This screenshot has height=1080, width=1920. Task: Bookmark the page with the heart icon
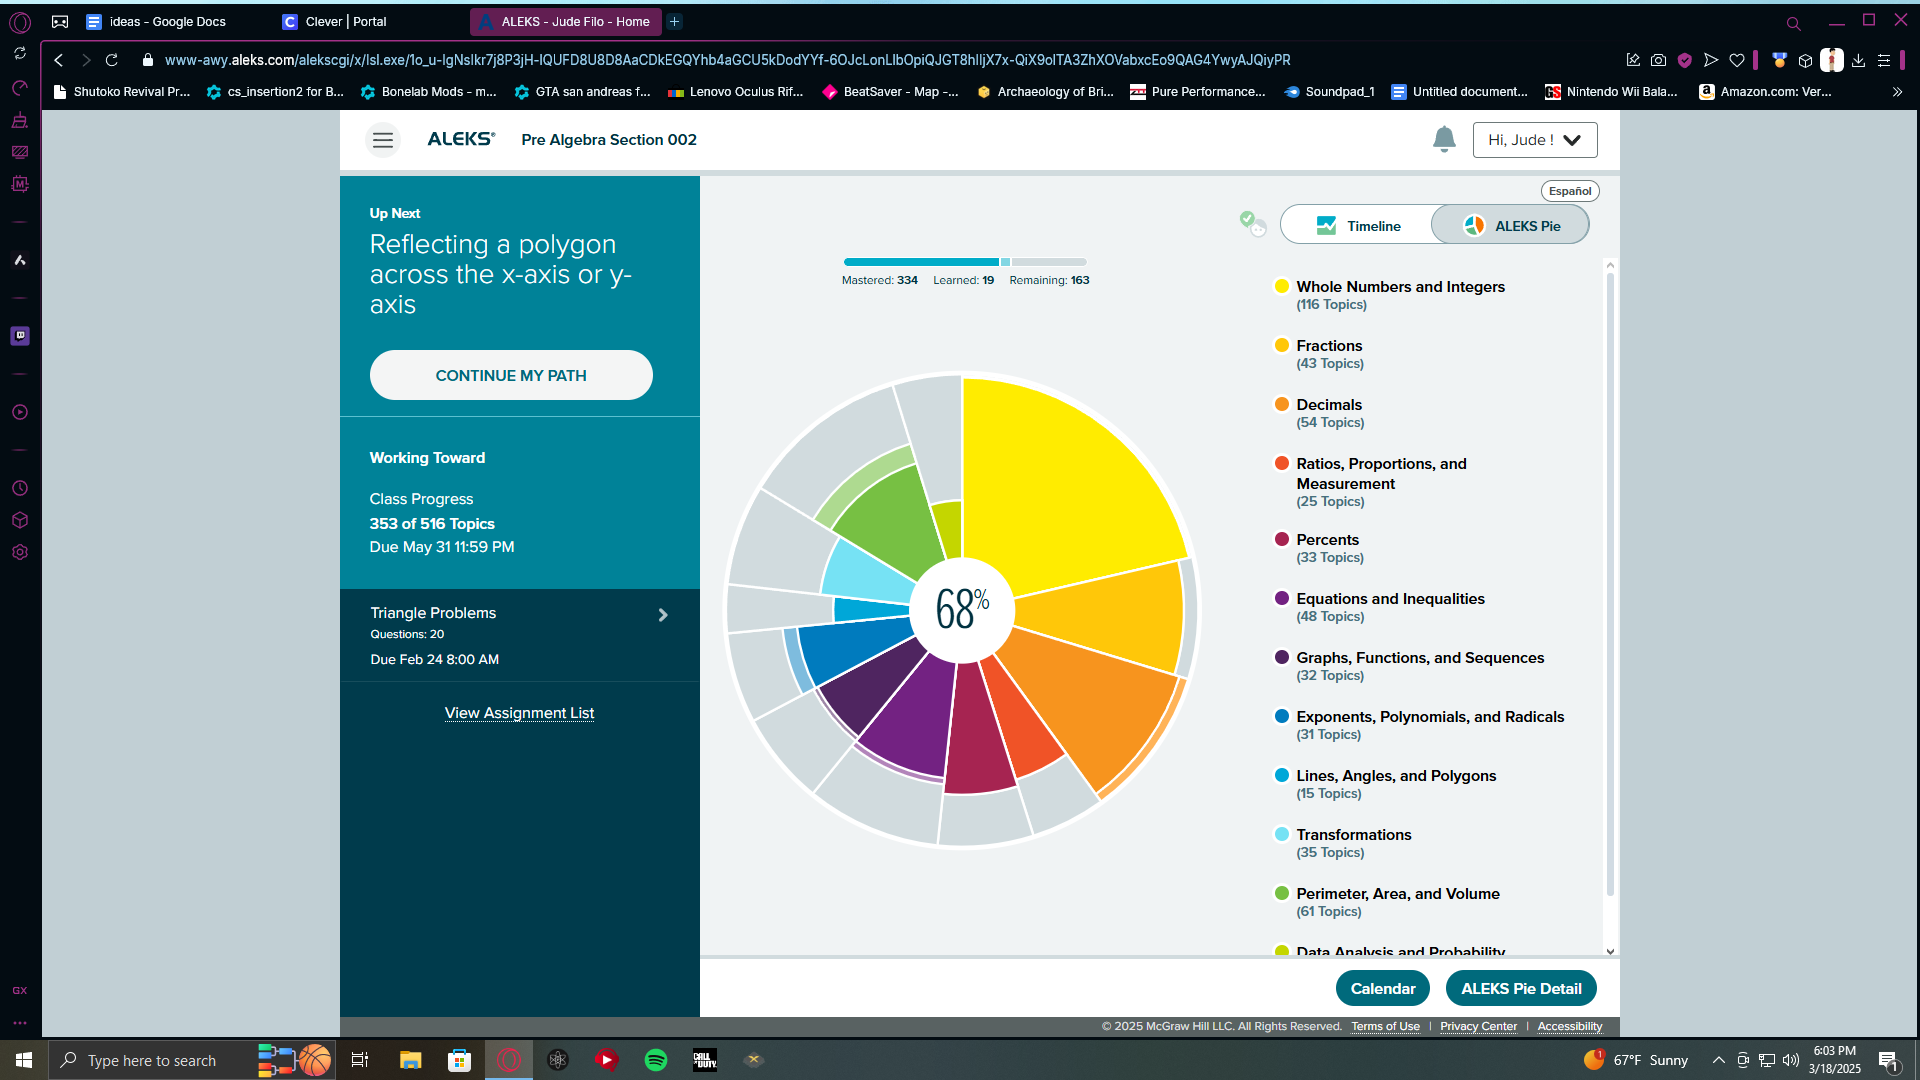1737,60
